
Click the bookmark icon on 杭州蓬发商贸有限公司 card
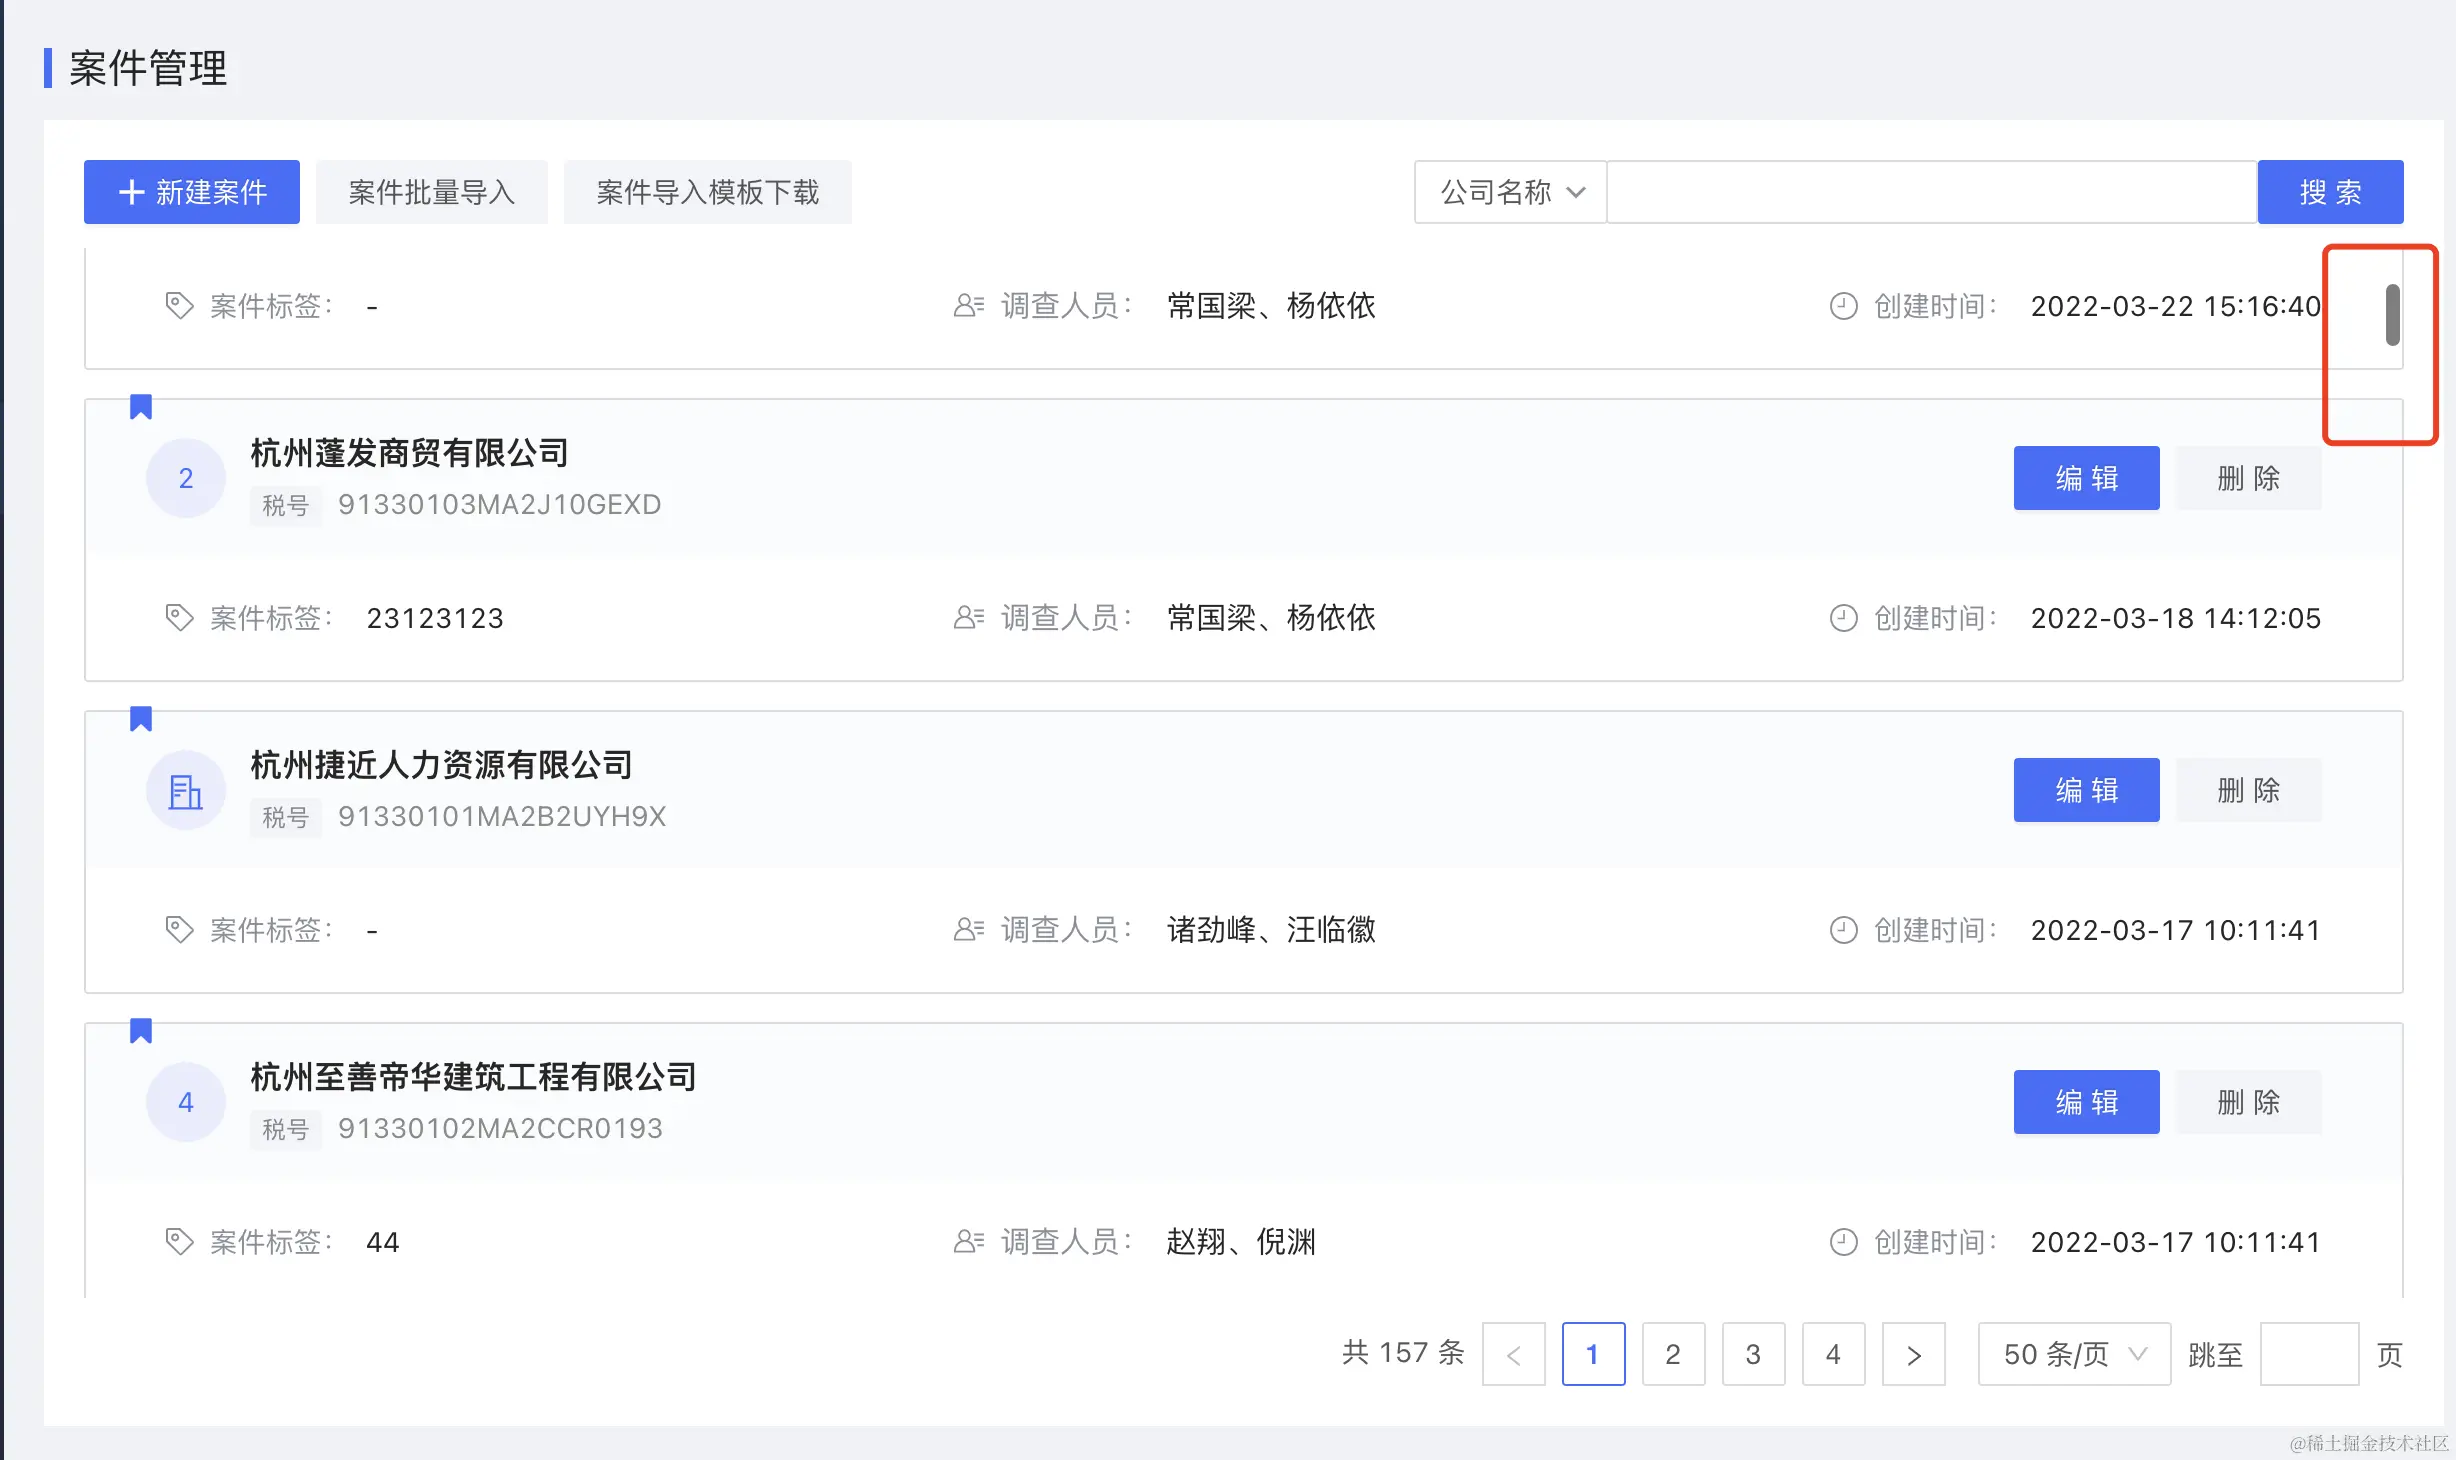[141, 407]
